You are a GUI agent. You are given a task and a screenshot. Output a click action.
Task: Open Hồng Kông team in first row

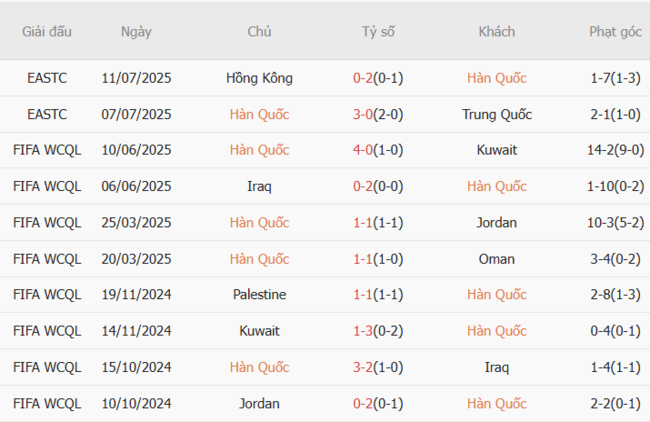[259, 78]
